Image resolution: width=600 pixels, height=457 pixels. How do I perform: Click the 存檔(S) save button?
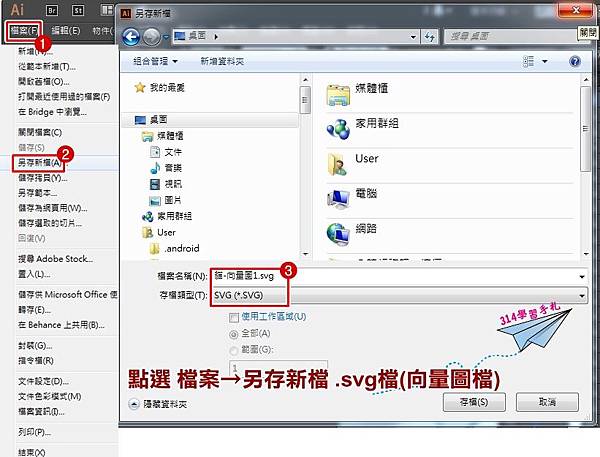474,402
